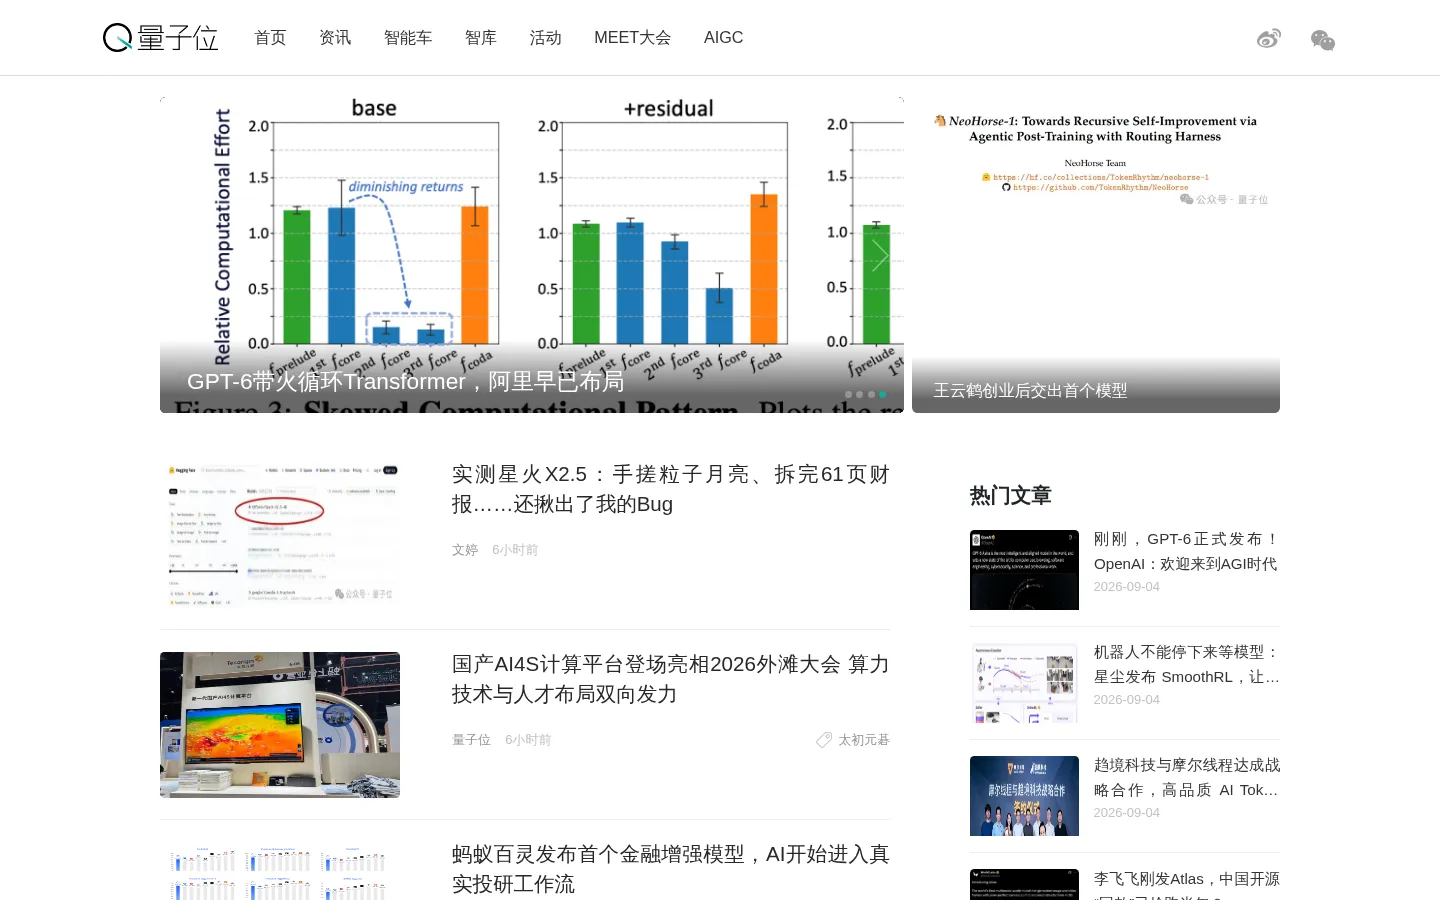
Task: Open GPT-6 hot article thumbnail
Action: click(x=1024, y=570)
